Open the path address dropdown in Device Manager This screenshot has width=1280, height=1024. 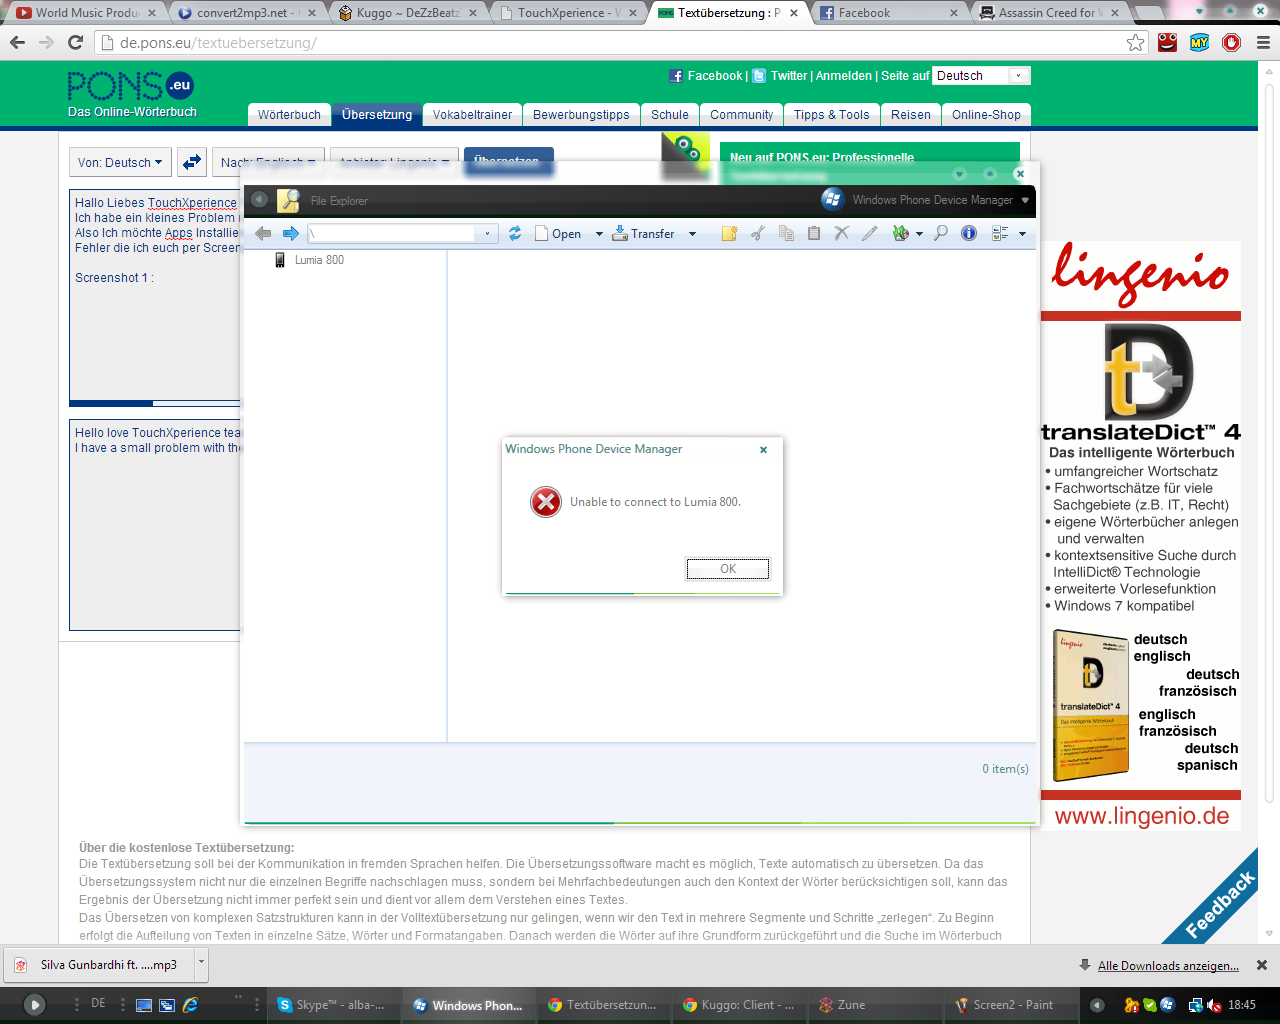(487, 234)
